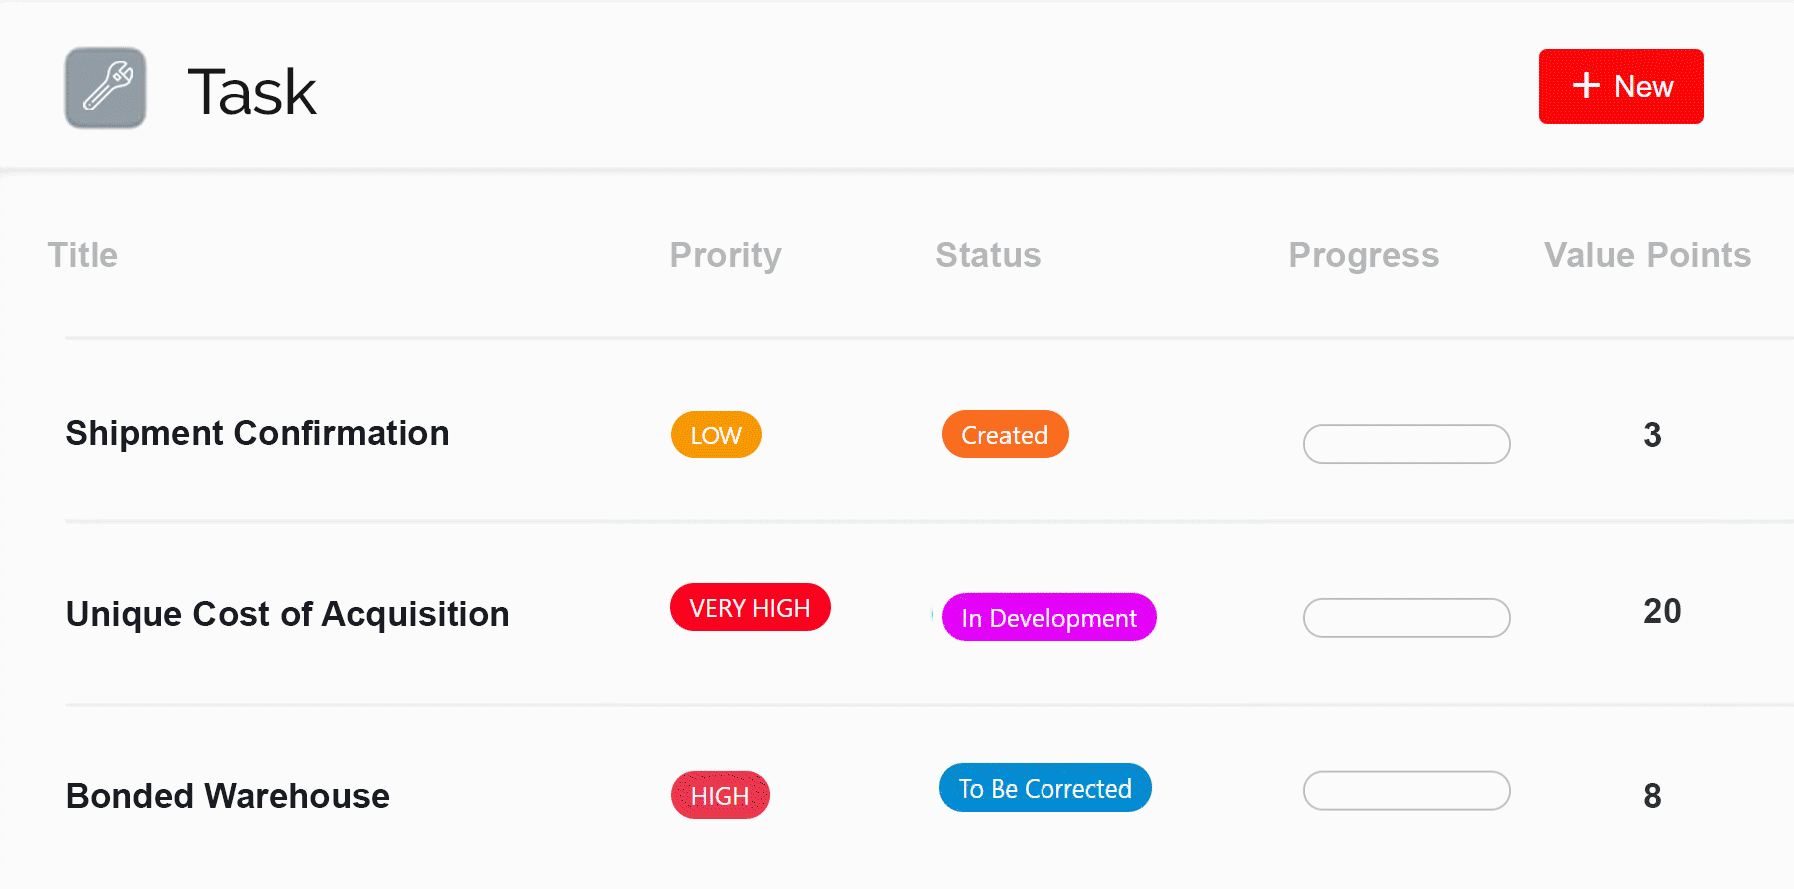Click the Shipment Confirmation progress bar
This screenshot has width=1794, height=889.
coord(1406,444)
